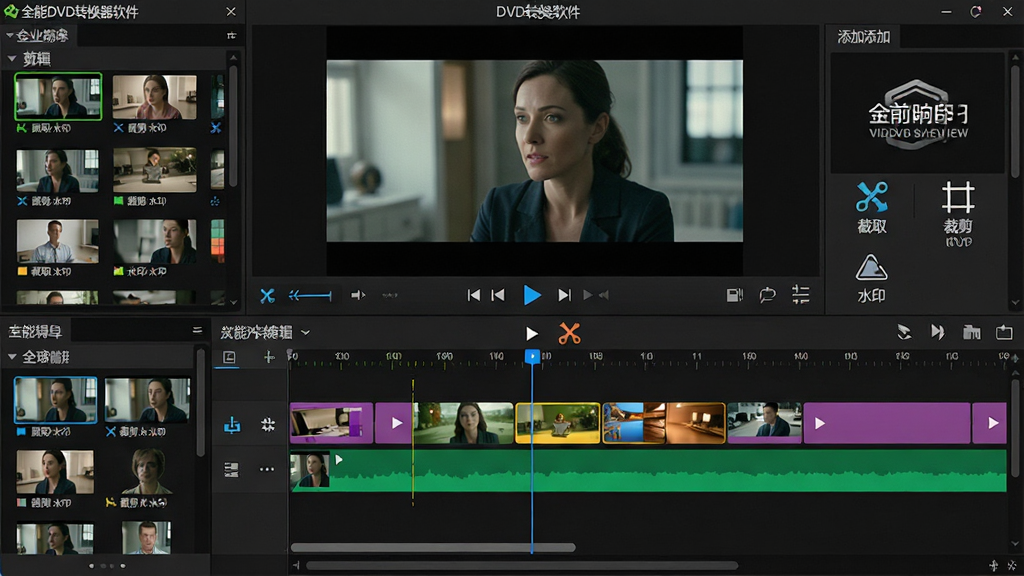Image resolution: width=1024 pixels, height=576 pixels.
Task: Click the top left panel options icon
Action: click(231, 35)
